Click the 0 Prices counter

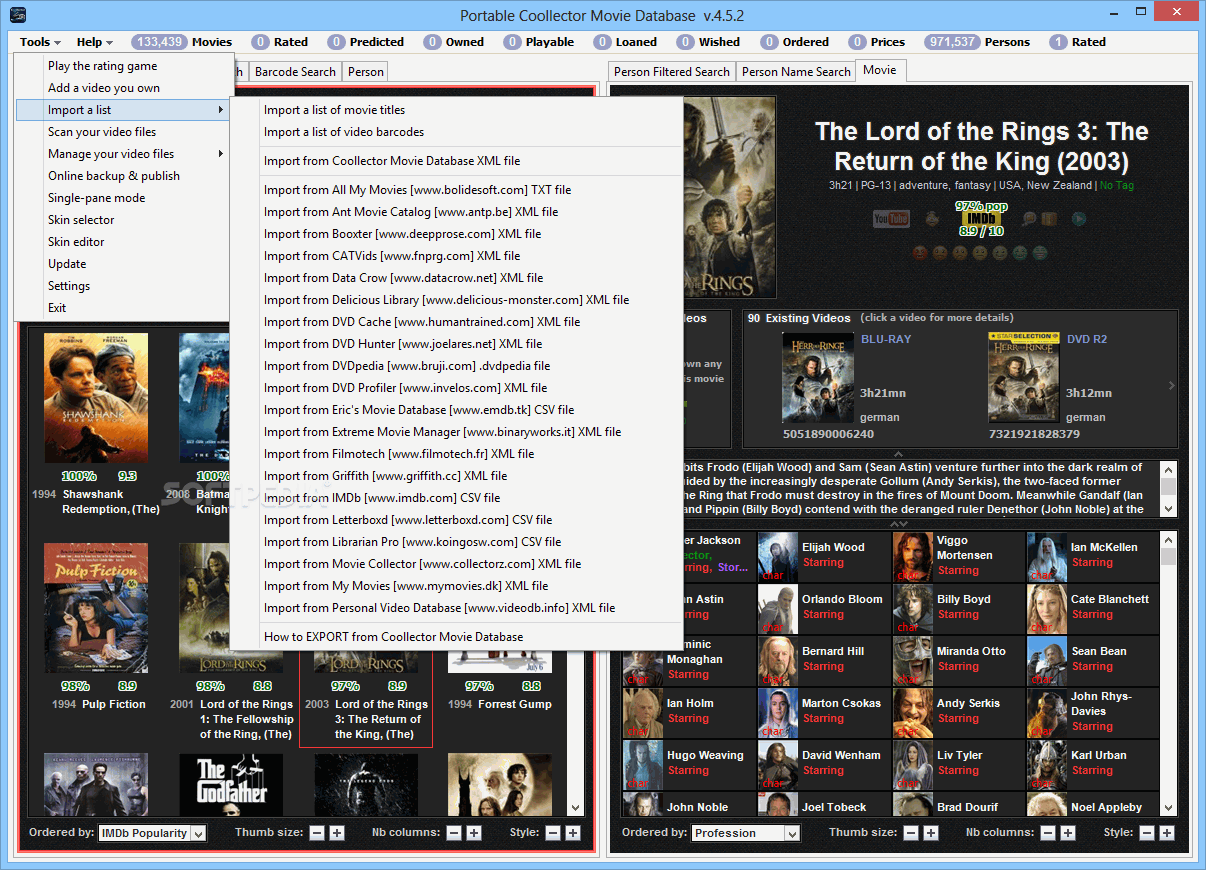coord(876,42)
